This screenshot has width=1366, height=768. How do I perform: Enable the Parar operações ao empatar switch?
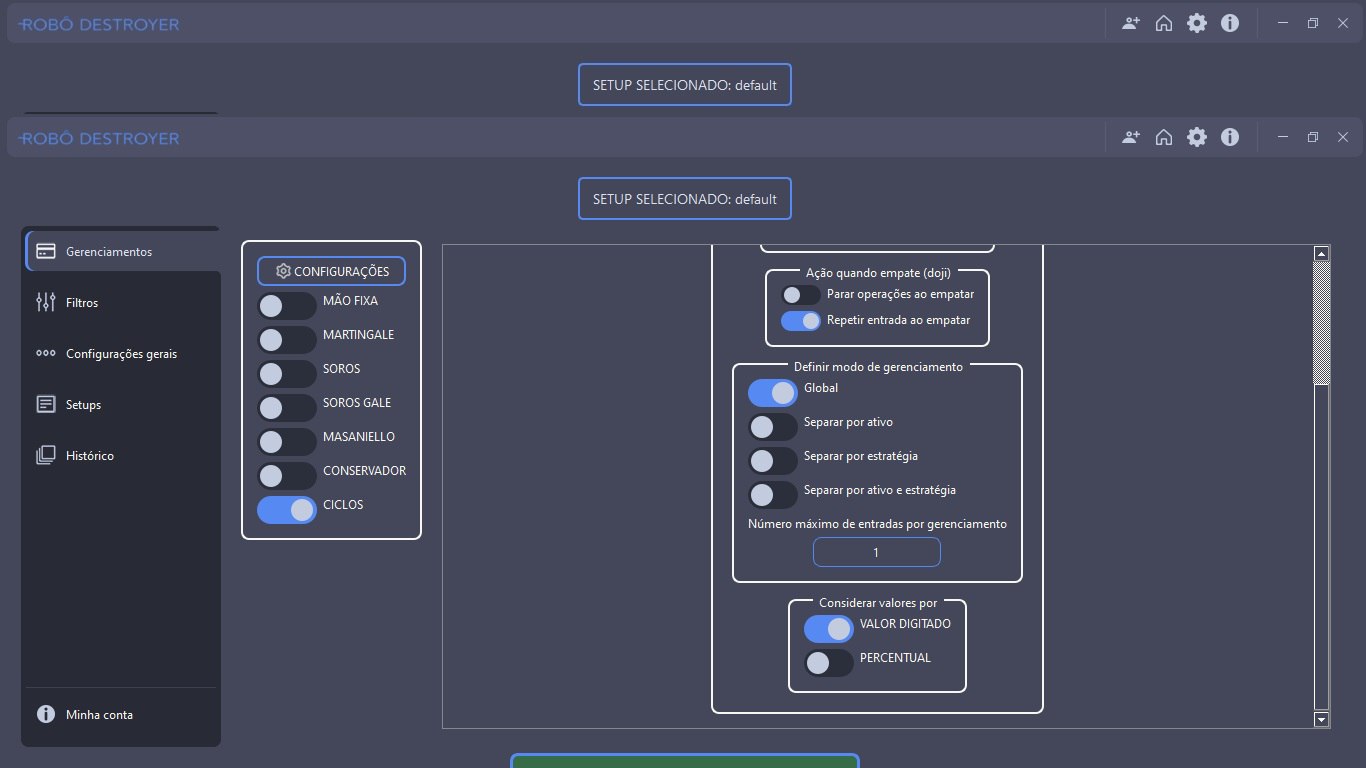pyautogui.click(x=800, y=295)
